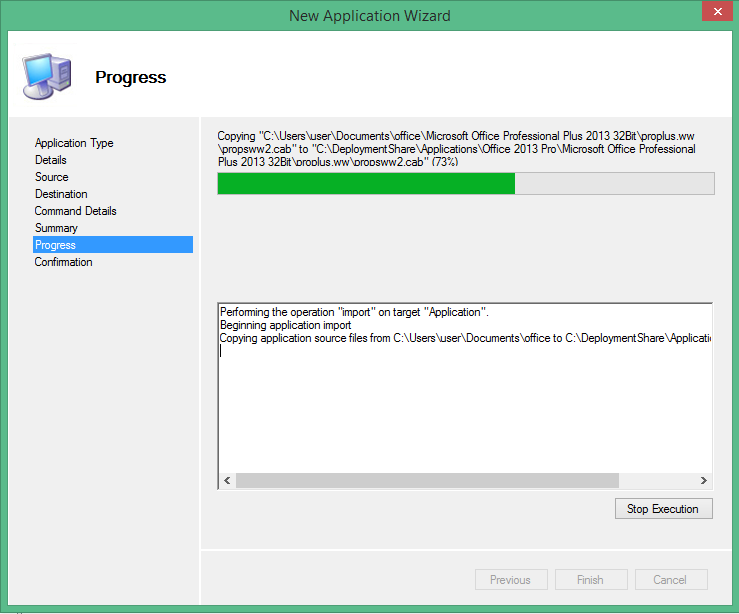
Task: Select the highlighted Progress step
Action: pyautogui.click(x=56, y=245)
